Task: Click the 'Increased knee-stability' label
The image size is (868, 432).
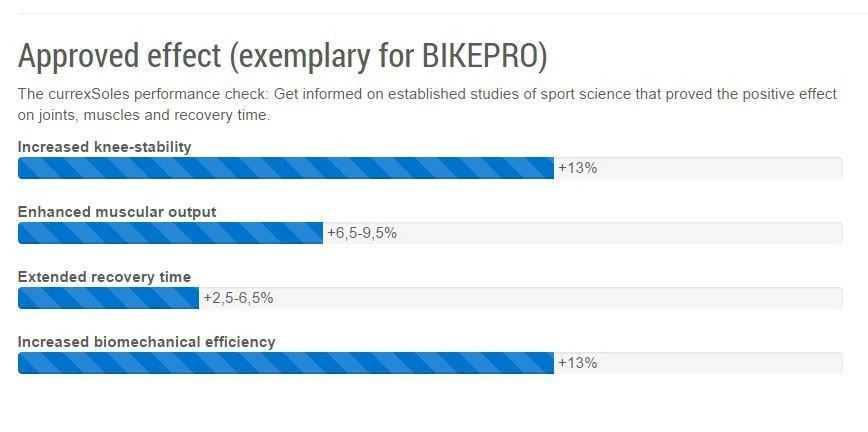Action: coord(104,147)
